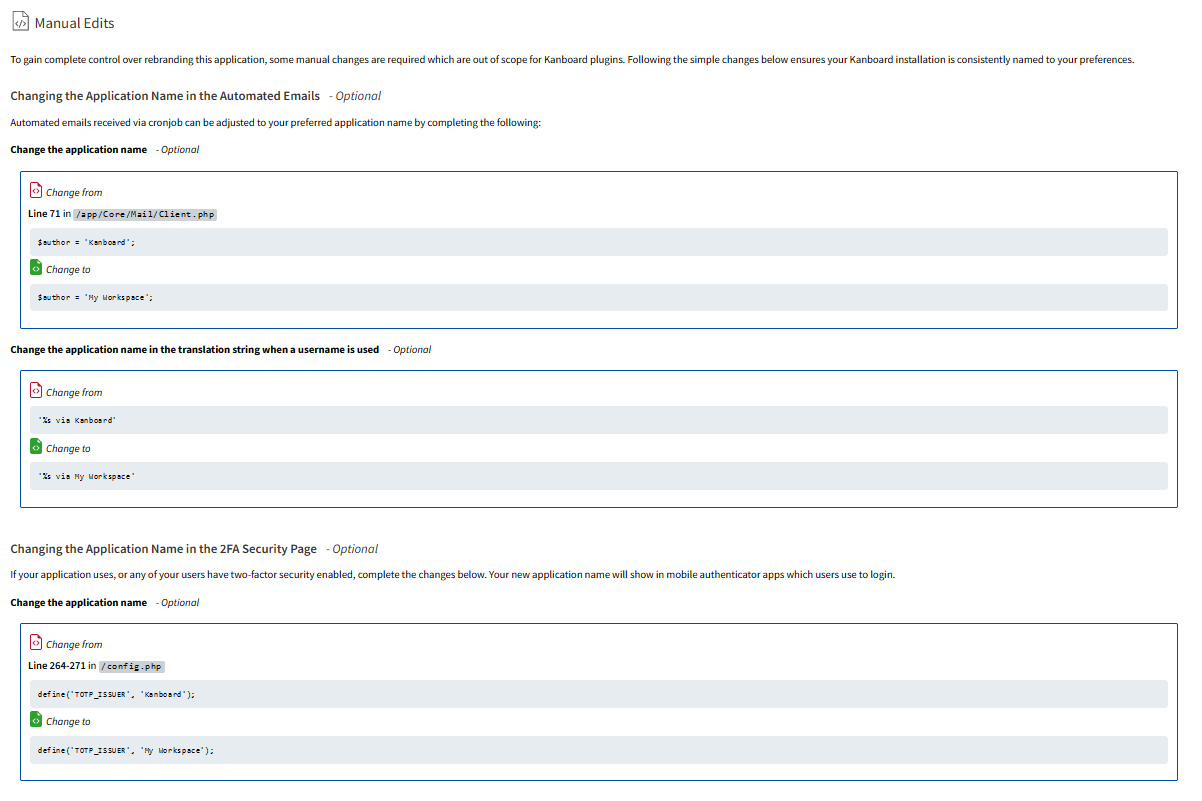Image resolution: width=1202 pixels, height=801 pixels.
Task: Click heading Changing the Application Name in the Automated Emails
Action: [x=165, y=96]
